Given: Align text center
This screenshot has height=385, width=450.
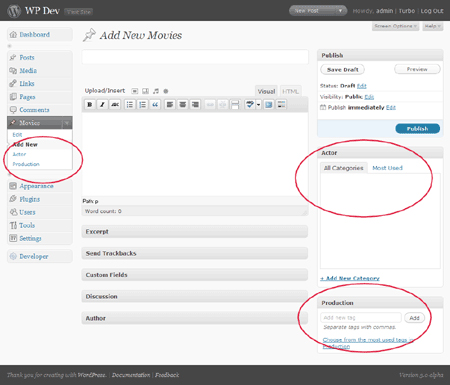Looking at the screenshot, I should coord(183,105).
